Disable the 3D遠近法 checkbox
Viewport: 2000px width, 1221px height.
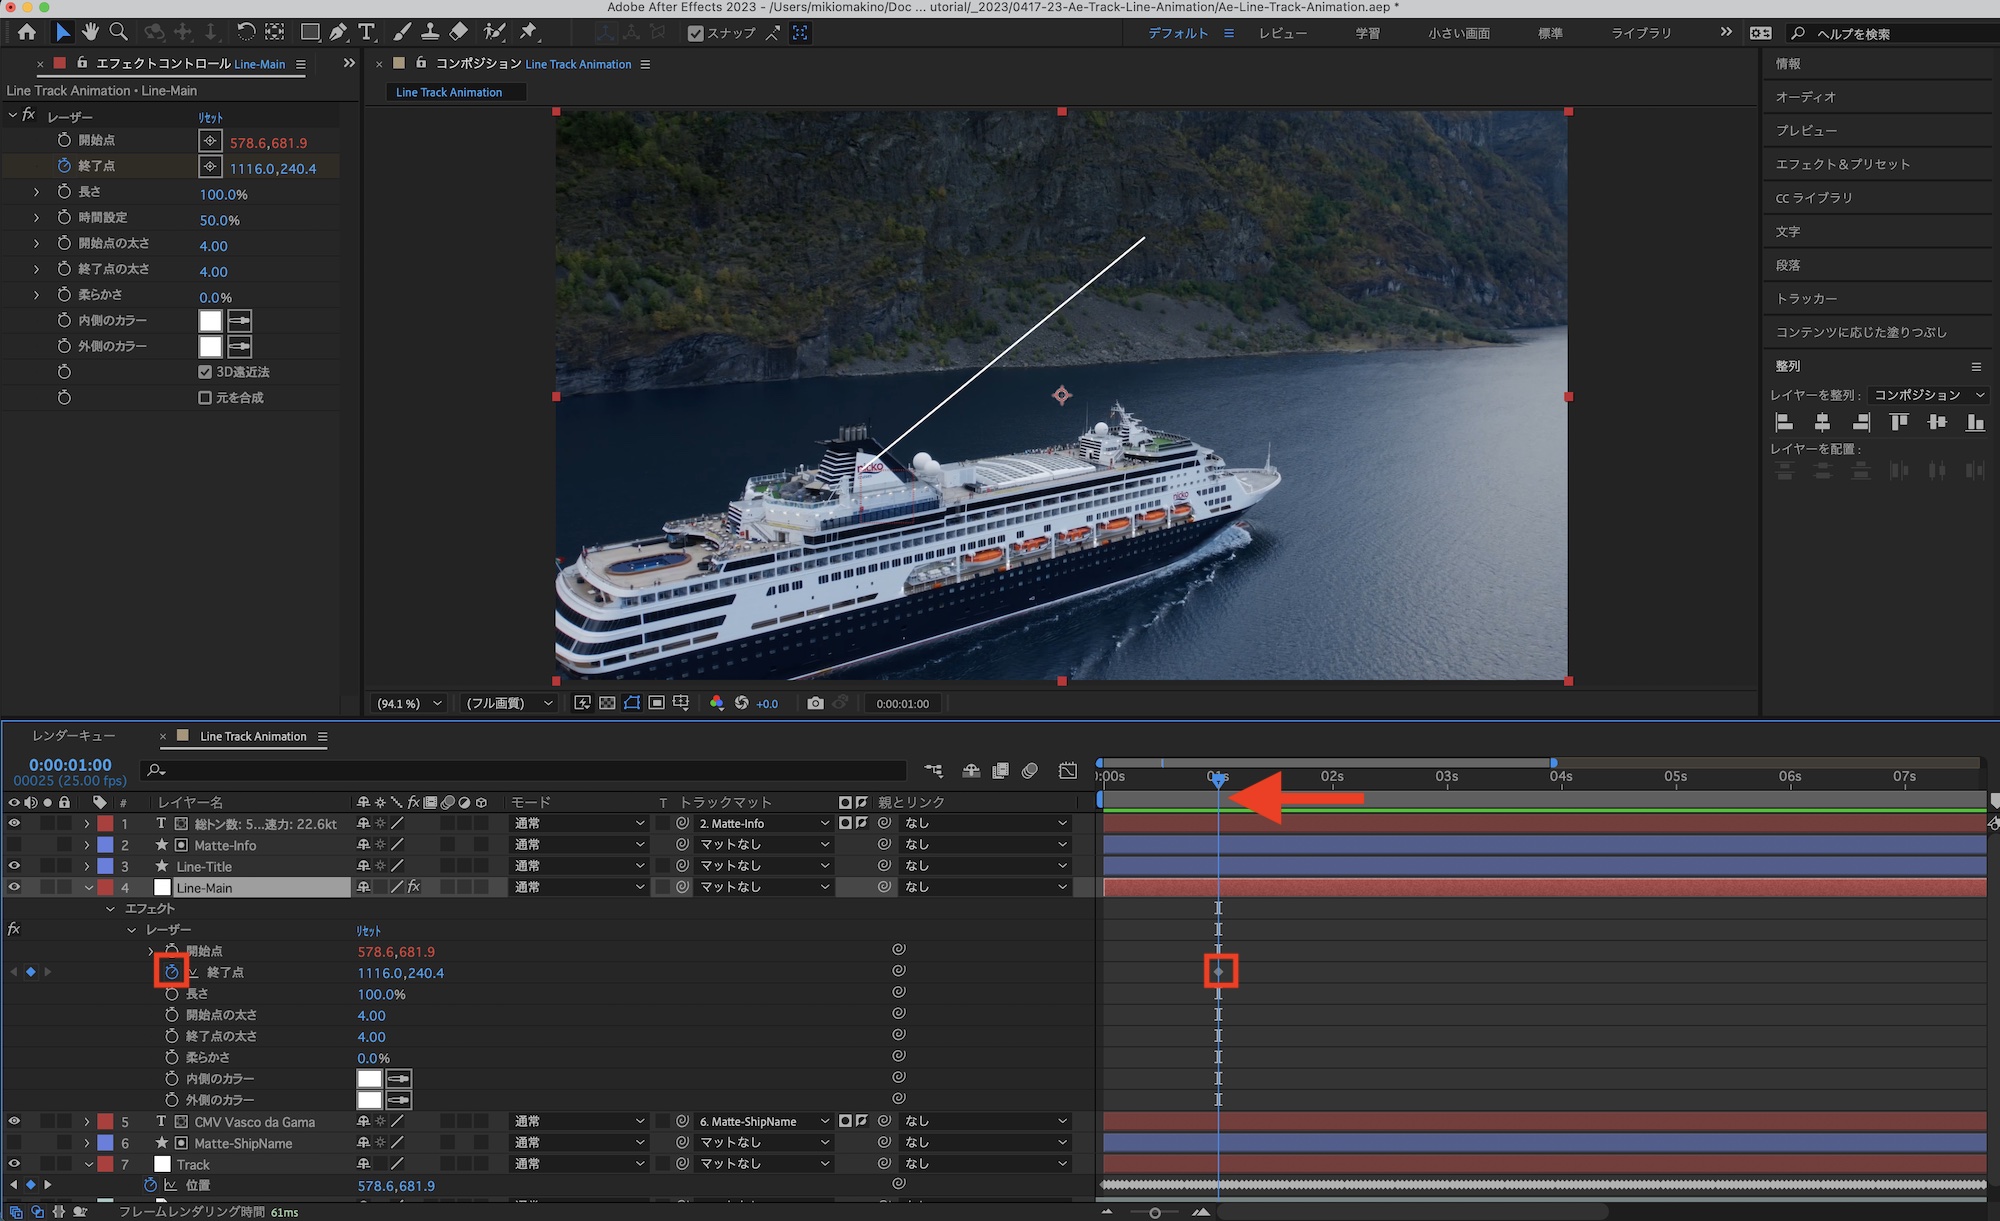click(205, 372)
